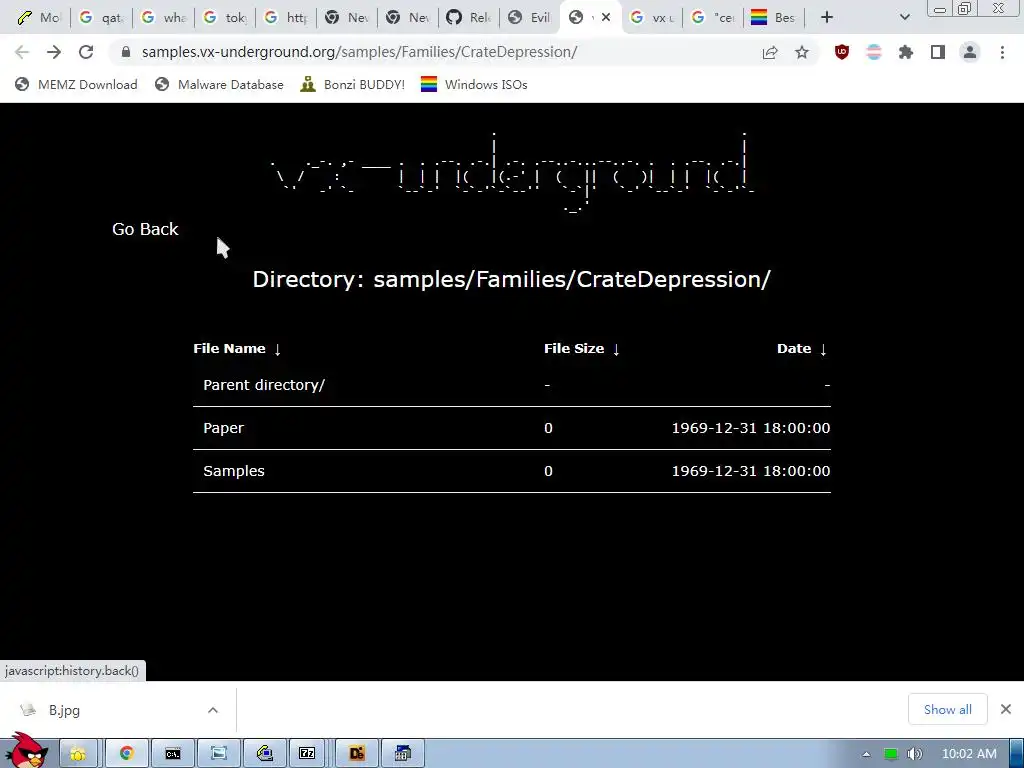Open the Bonzi BUDDY! bookmark
The width and height of the screenshot is (1024, 768).
click(x=353, y=84)
